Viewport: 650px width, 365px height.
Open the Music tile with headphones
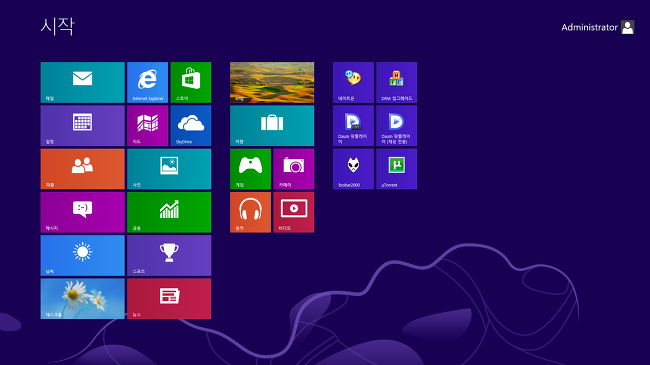tap(250, 212)
